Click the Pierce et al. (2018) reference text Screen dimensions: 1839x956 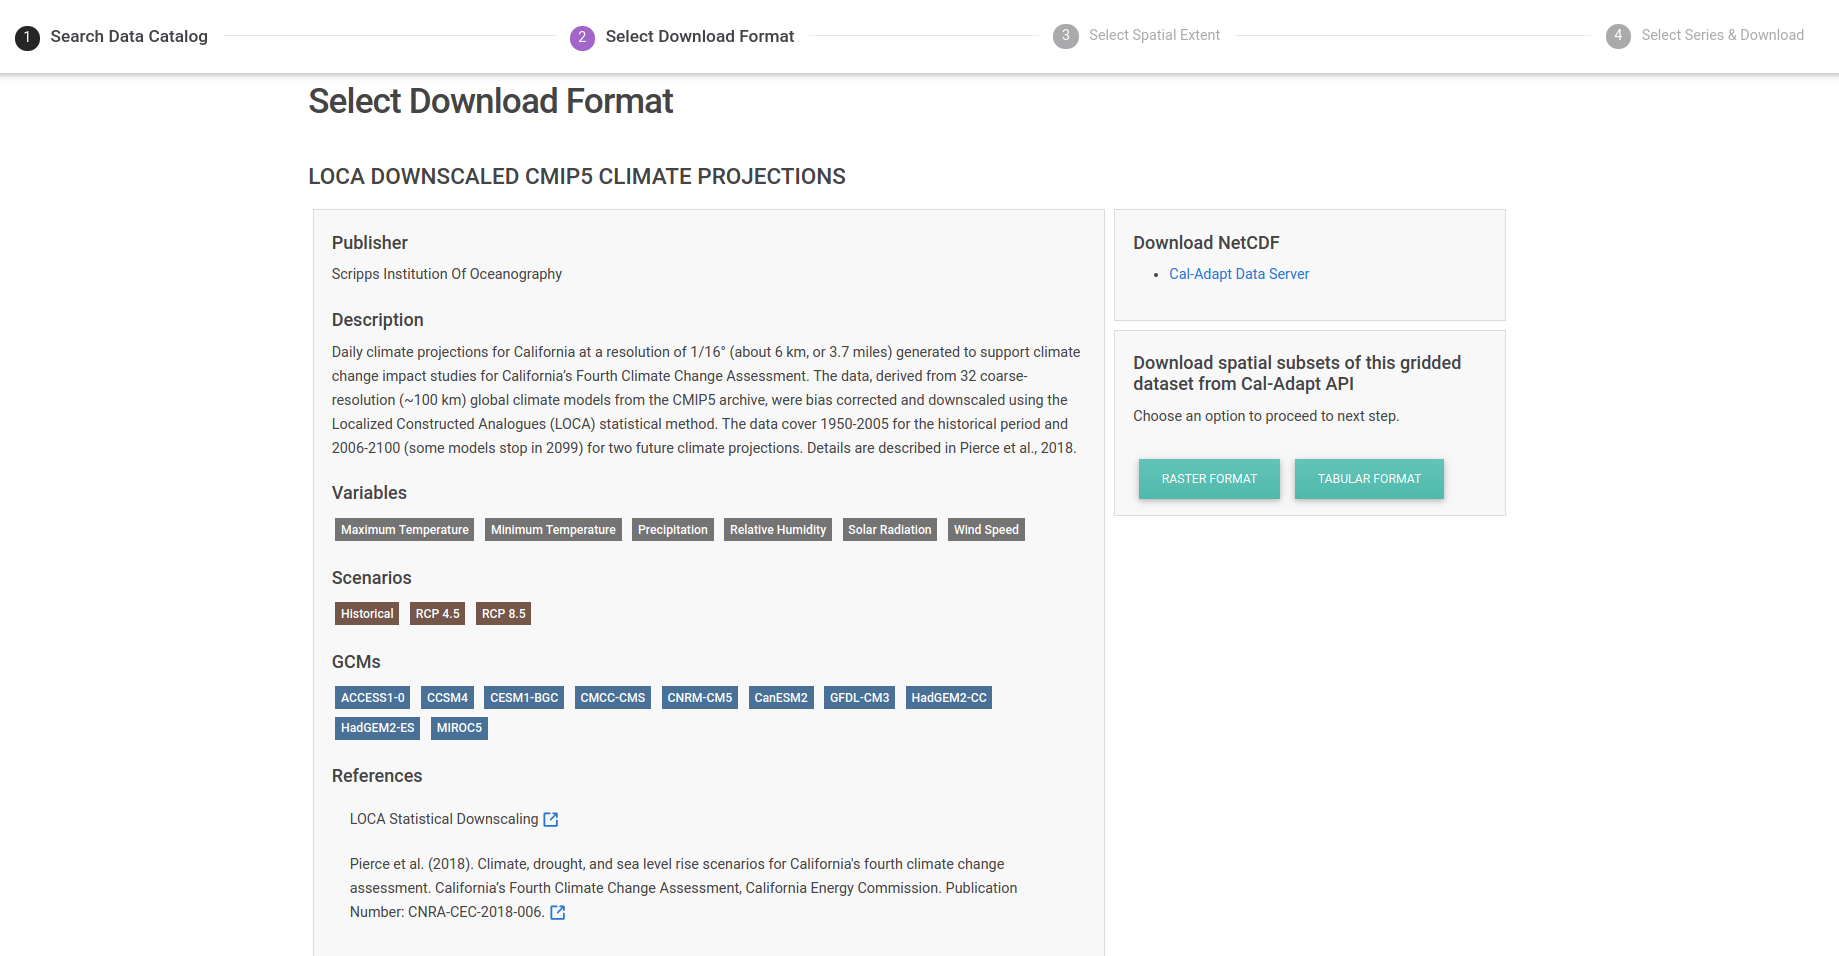point(684,888)
